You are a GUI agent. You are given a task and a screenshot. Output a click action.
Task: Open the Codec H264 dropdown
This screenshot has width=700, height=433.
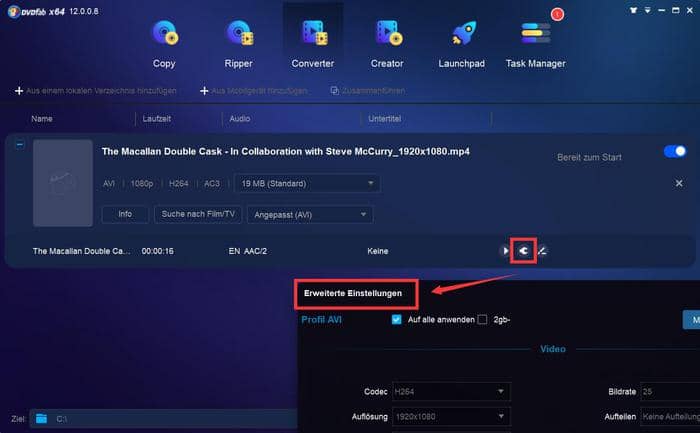[451, 391]
